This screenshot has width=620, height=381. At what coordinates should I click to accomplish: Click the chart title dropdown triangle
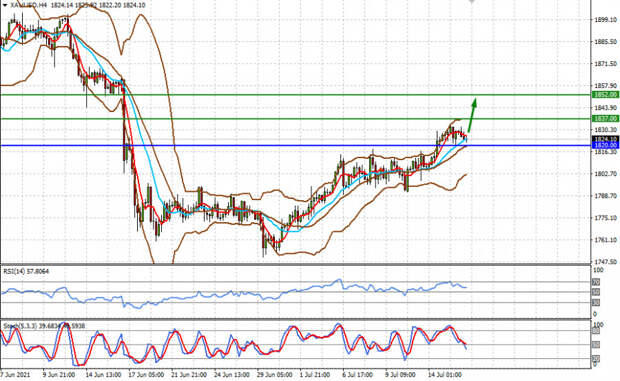(5, 5)
